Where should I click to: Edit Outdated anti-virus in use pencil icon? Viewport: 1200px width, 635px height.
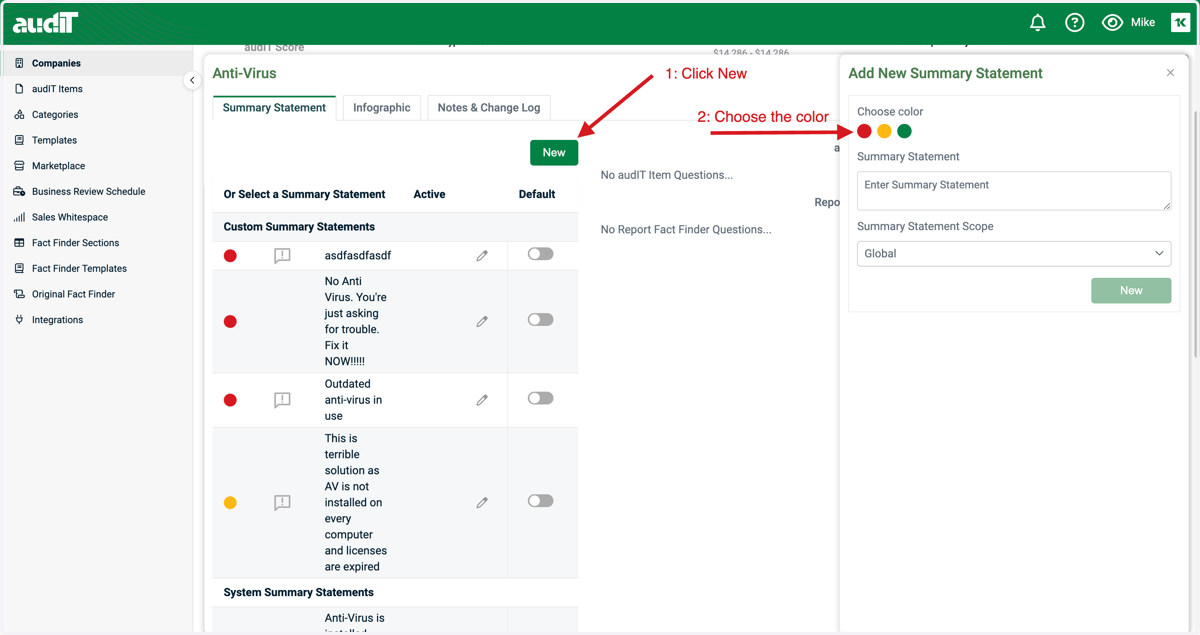pyautogui.click(x=482, y=400)
